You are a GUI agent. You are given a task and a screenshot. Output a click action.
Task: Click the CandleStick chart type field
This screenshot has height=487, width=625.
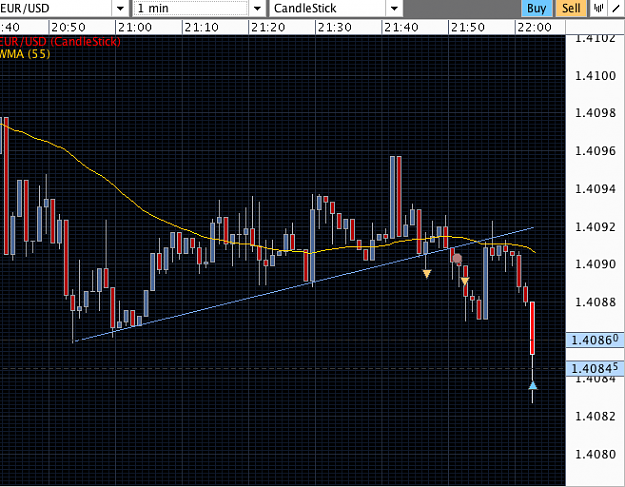coord(328,8)
